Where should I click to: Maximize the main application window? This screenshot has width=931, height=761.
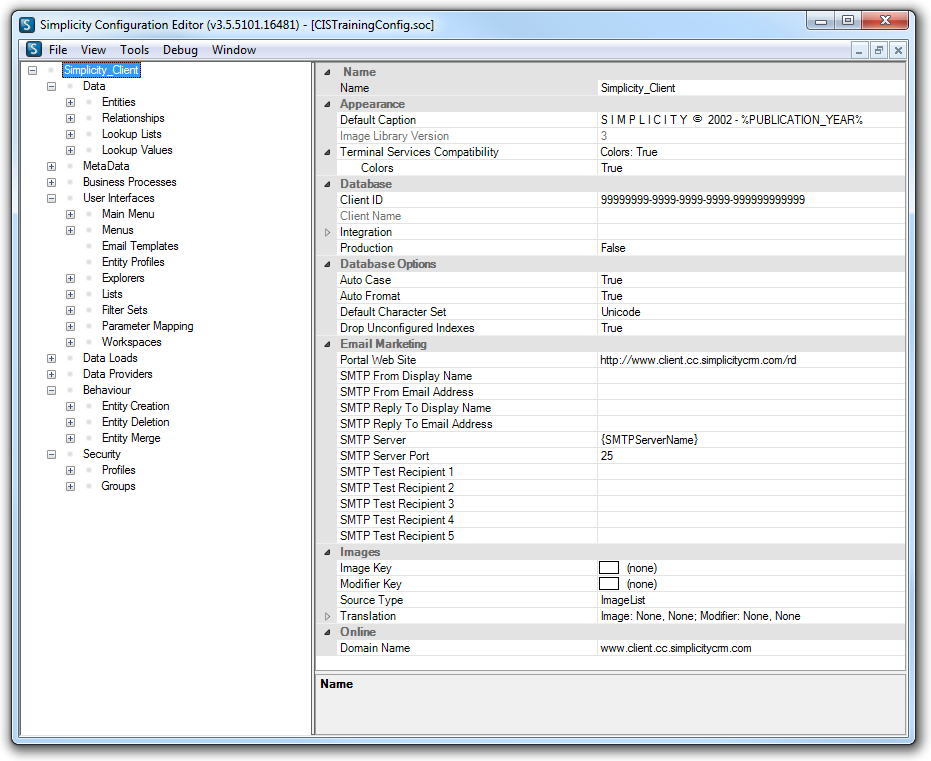point(848,21)
